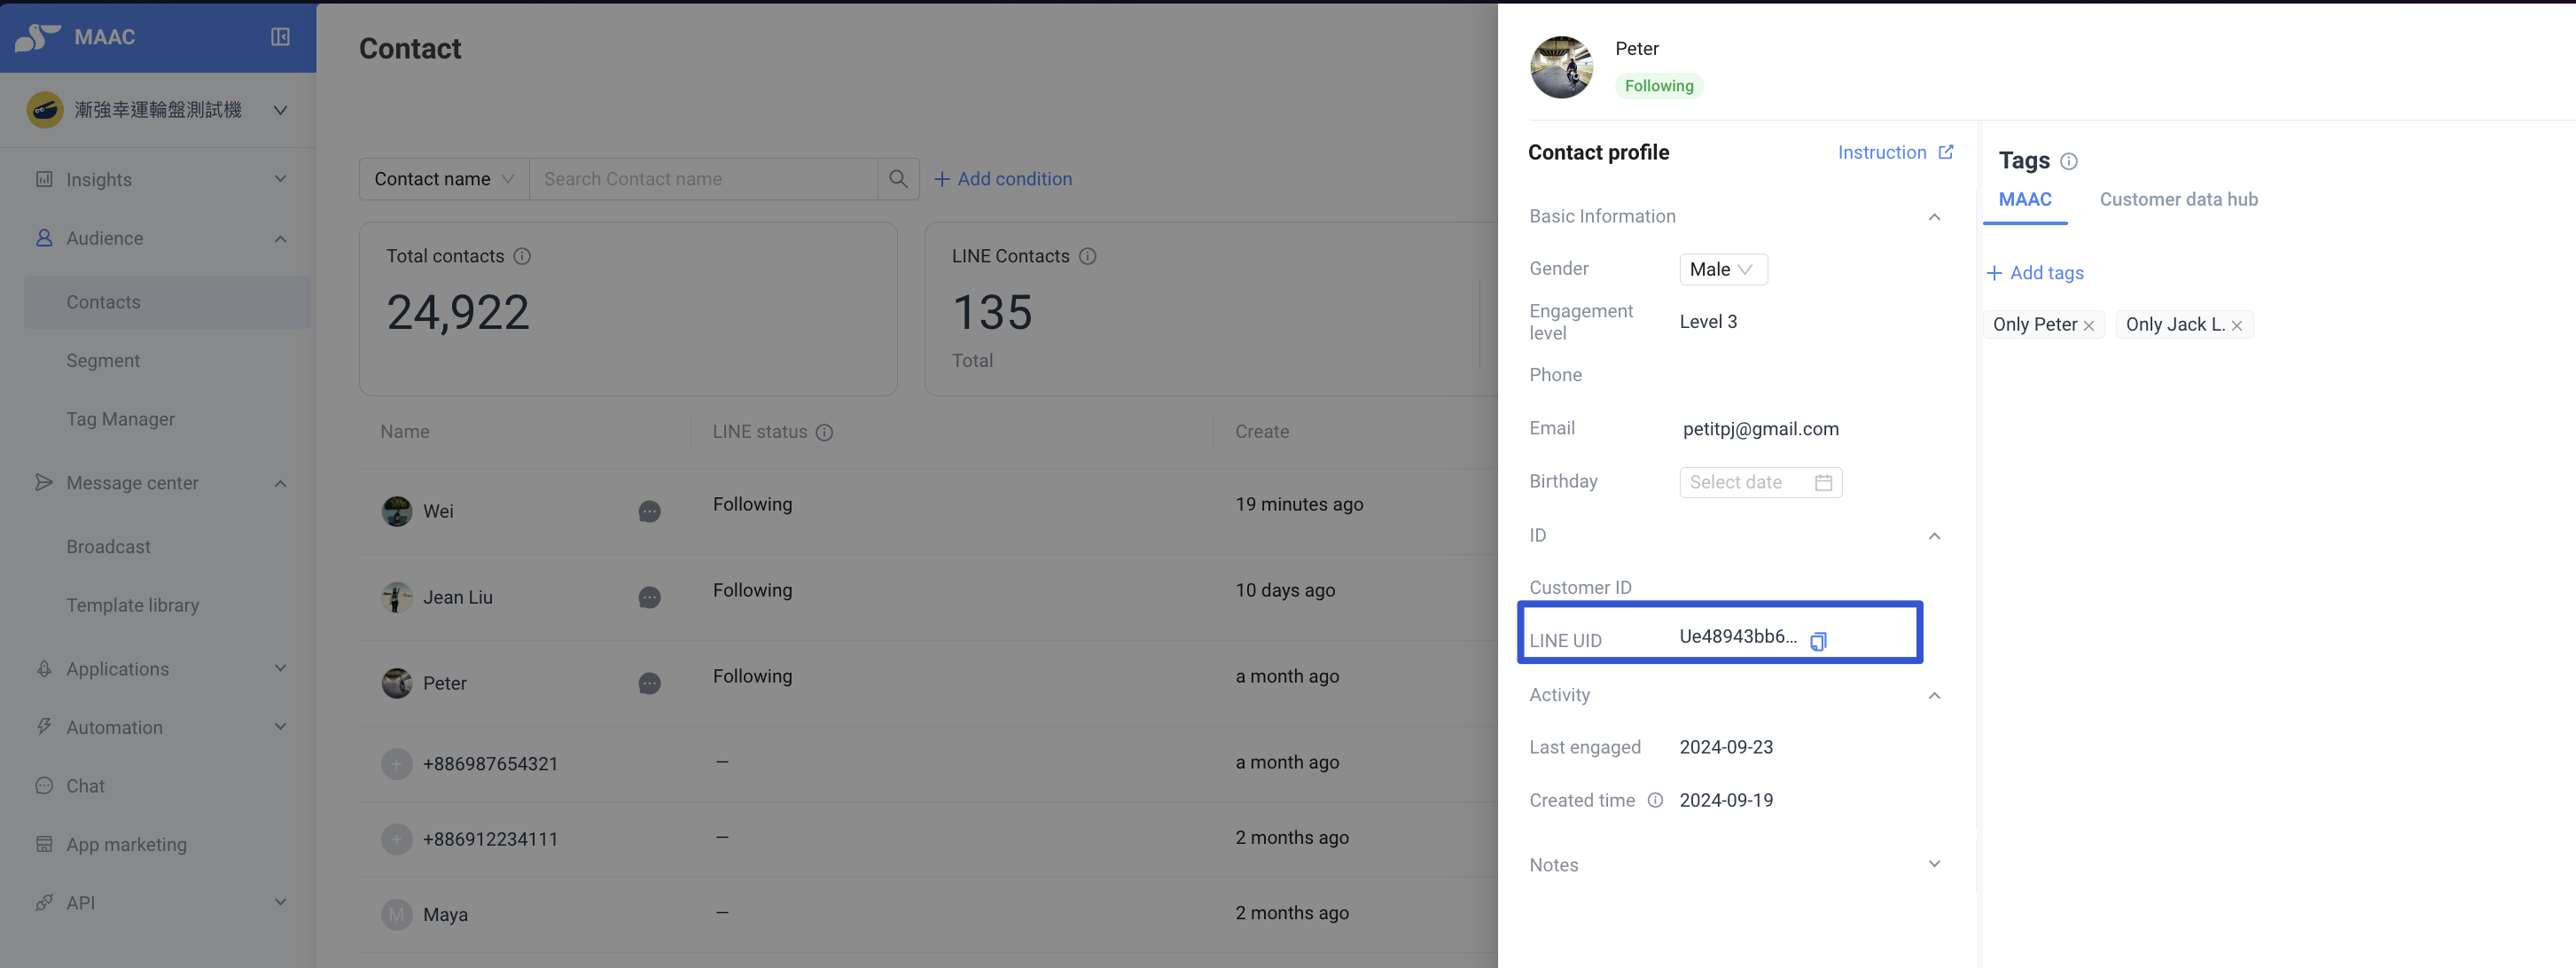Open the Contact name filter dropdown
Viewport: 2576px width, 968px height.
[x=443, y=179]
